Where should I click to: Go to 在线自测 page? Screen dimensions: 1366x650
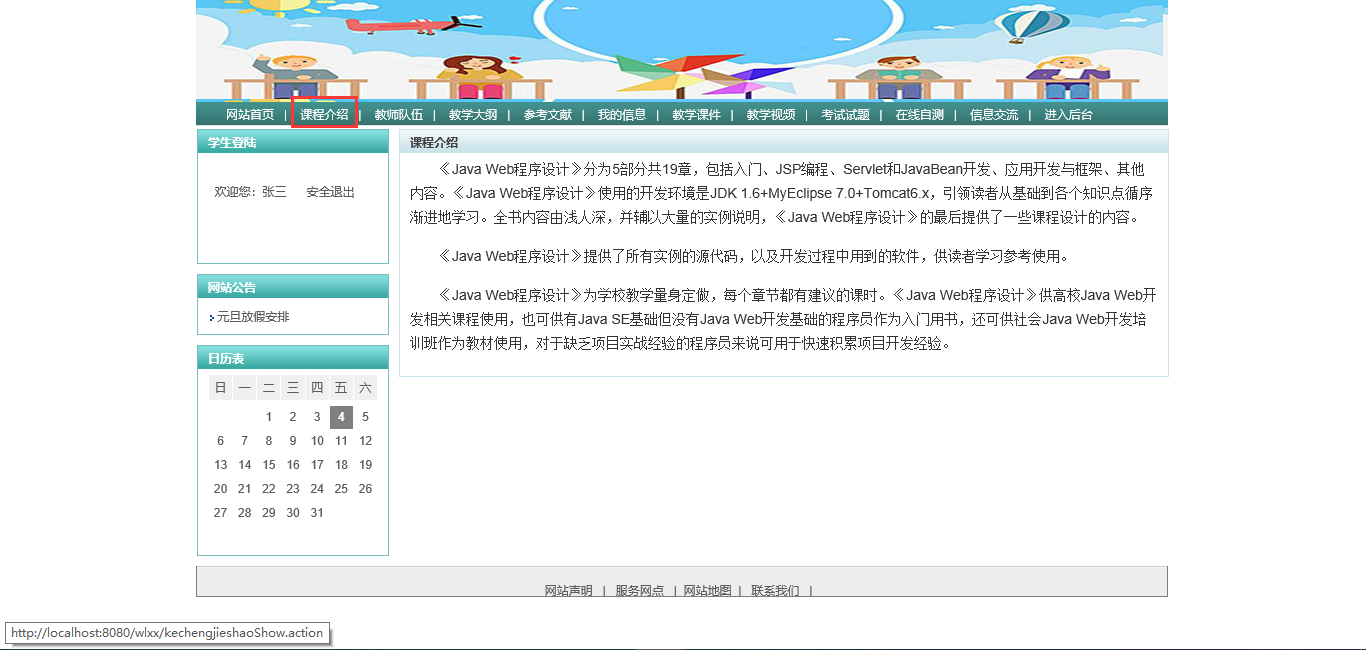point(920,115)
